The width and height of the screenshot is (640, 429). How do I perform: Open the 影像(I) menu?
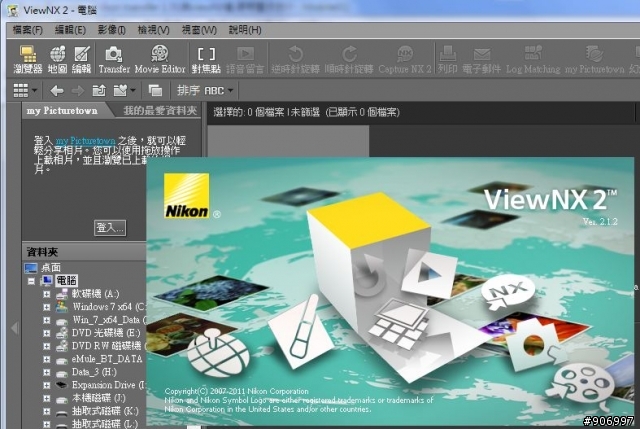(x=111, y=30)
